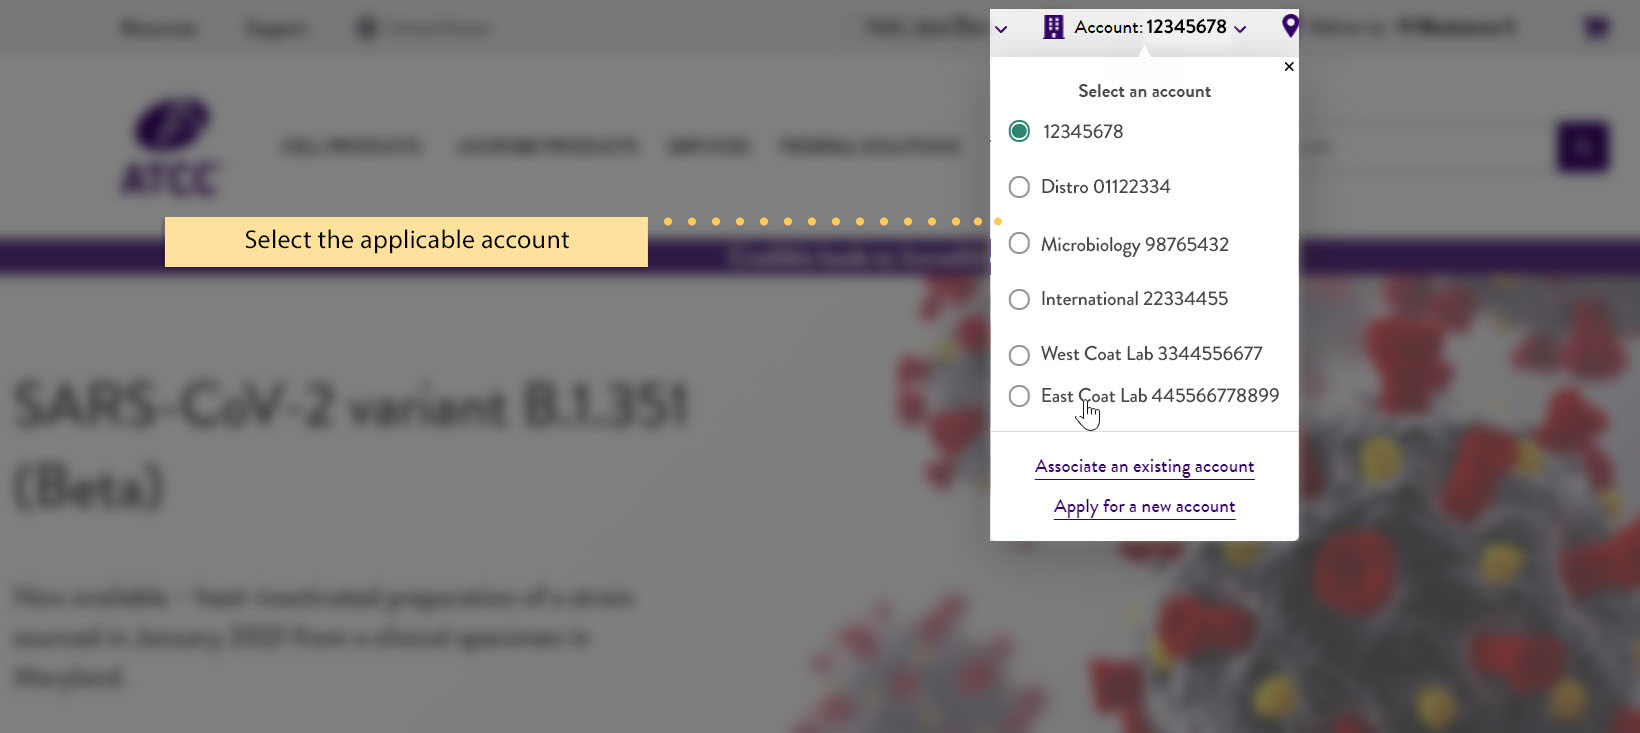Open the SERVICES menu
Image resolution: width=1640 pixels, height=733 pixels.
709,146
